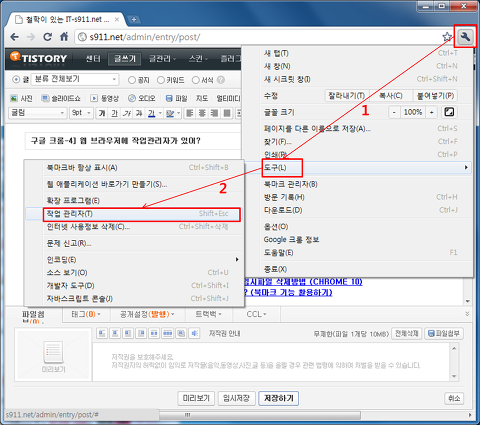Choose 인터넷 사용정보 삭제(C) menu item
Screen dimensions: 480x425
pyautogui.click(x=135, y=227)
